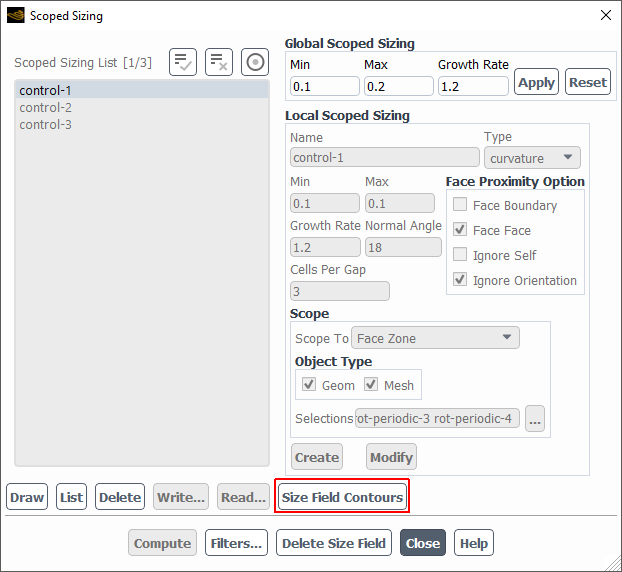Click the deselect-all icon above Scoped Sizing List
This screenshot has height=572, width=622.
click(219, 62)
